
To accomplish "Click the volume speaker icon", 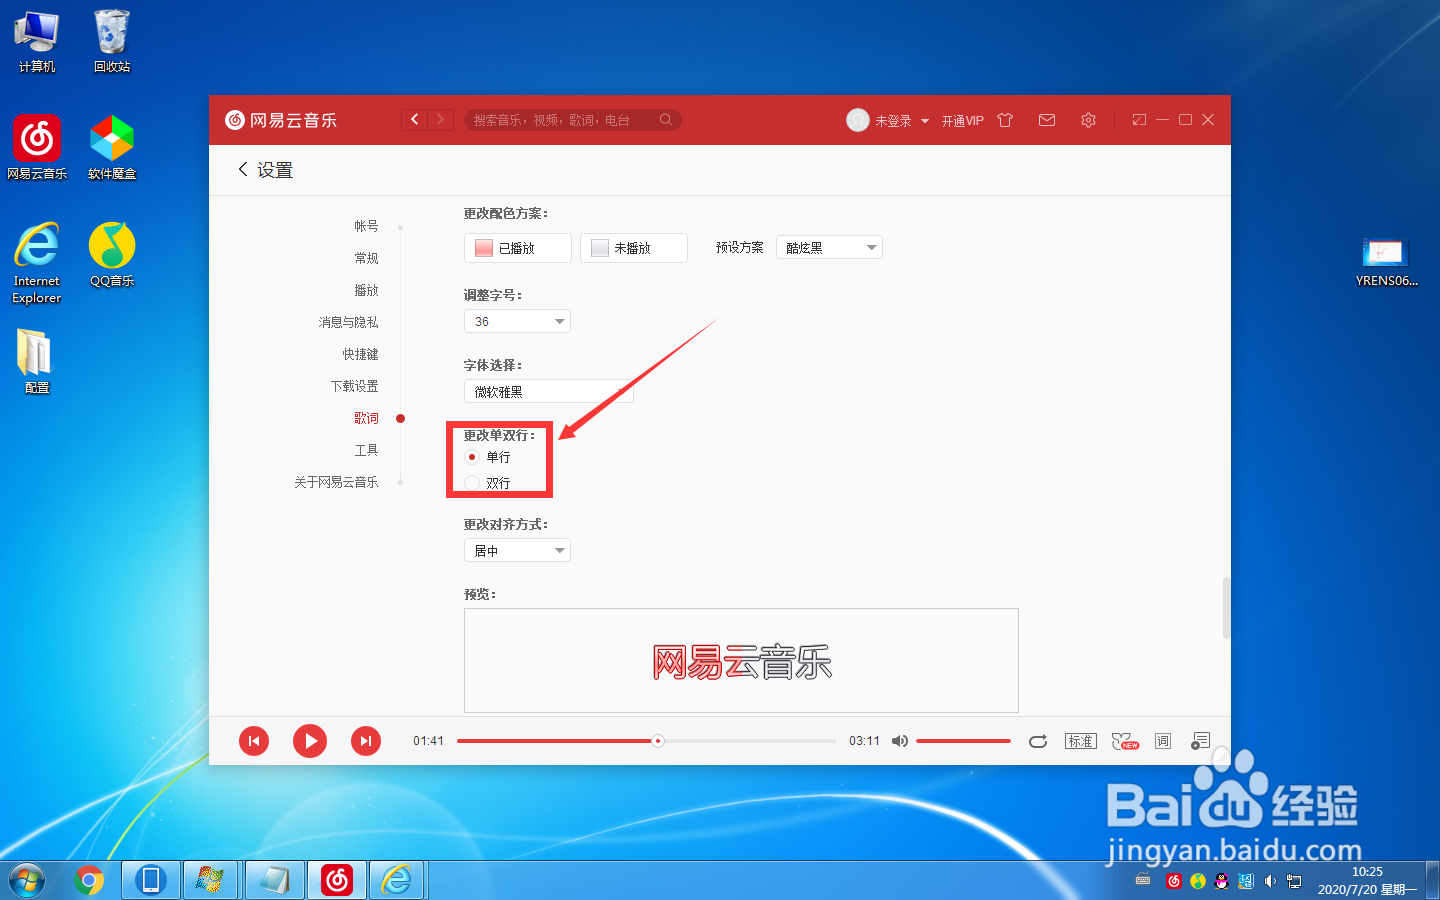I will click(x=899, y=741).
